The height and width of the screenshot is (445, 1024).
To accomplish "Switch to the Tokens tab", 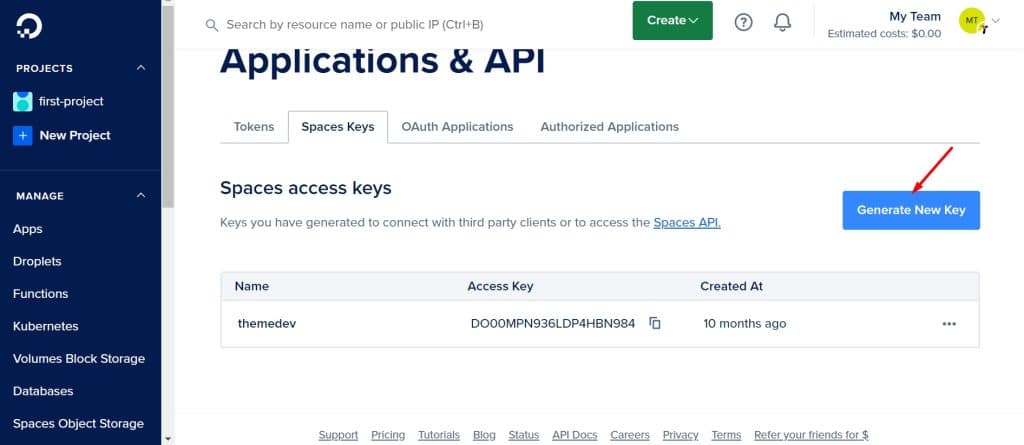I will pos(254,127).
